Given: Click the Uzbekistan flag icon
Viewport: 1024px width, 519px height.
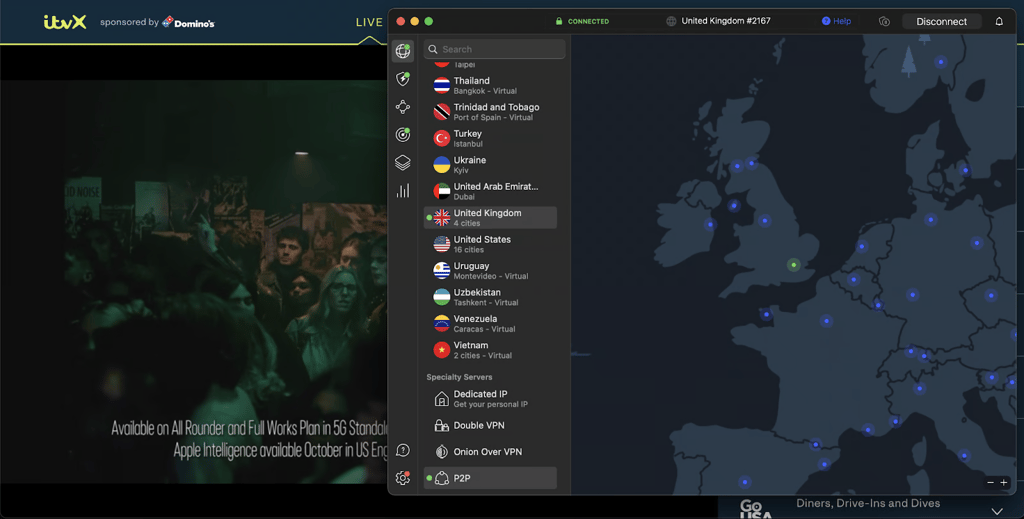Looking at the screenshot, I should [x=442, y=297].
